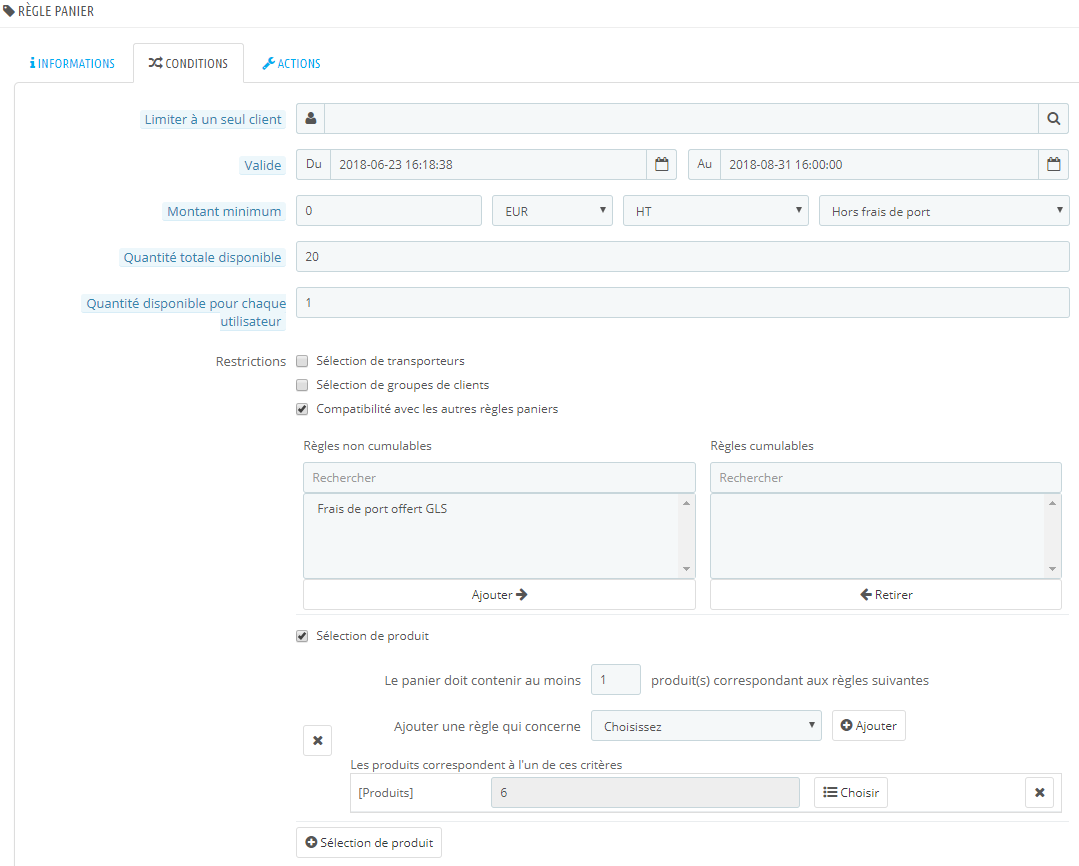This screenshot has width=1079, height=866.
Task: Add a new Sélection de produit group
Action: [x=369, y=843]
